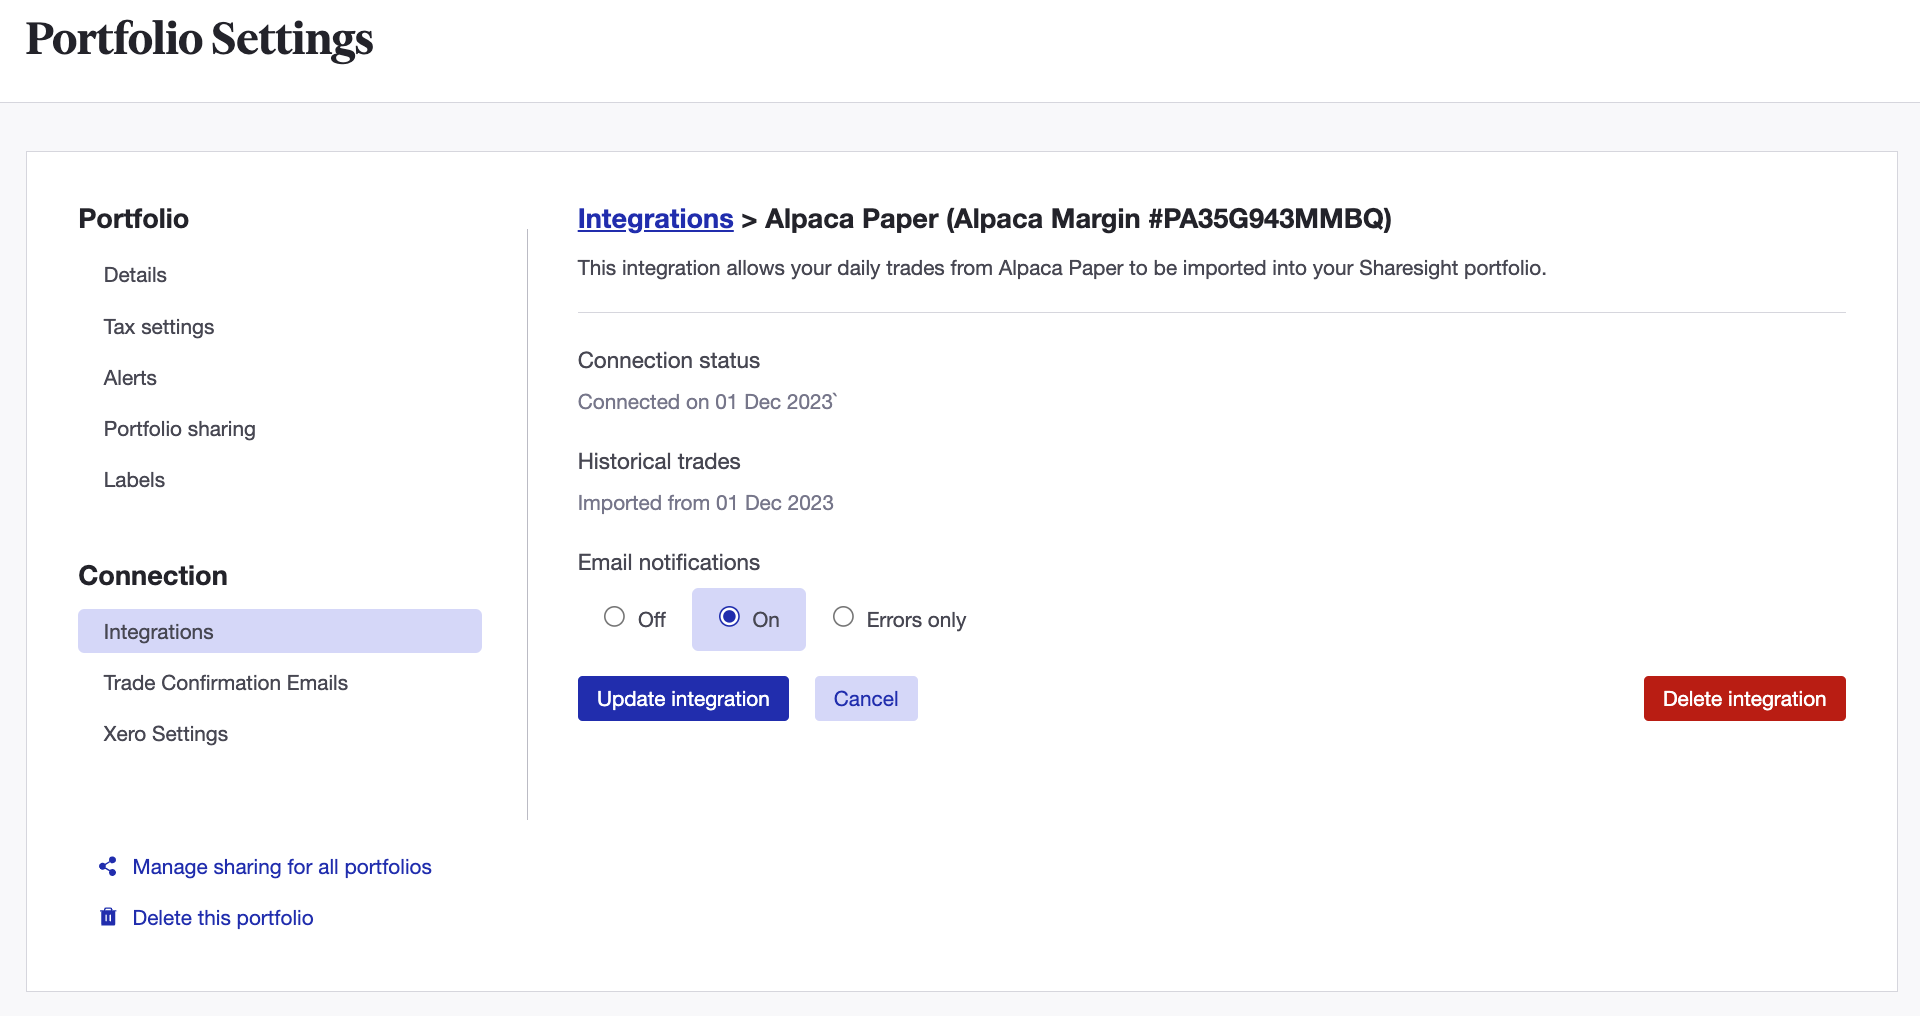The width and height of the screenshot is (1920, 1016).
Task: Choose Errors only email notifications
Action: click(843, 617)
